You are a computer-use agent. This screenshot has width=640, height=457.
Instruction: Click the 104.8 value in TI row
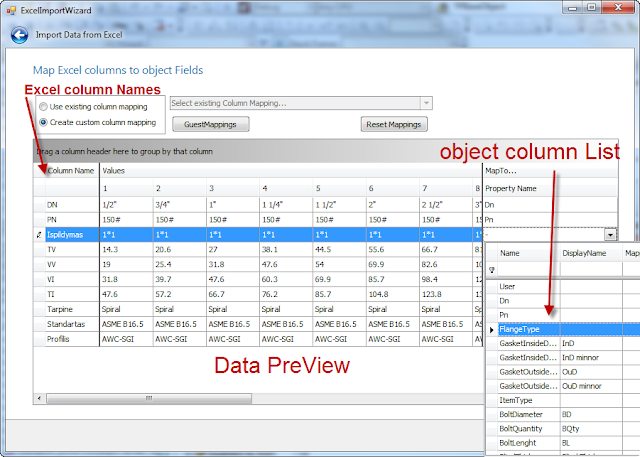[x=393, y=294]
